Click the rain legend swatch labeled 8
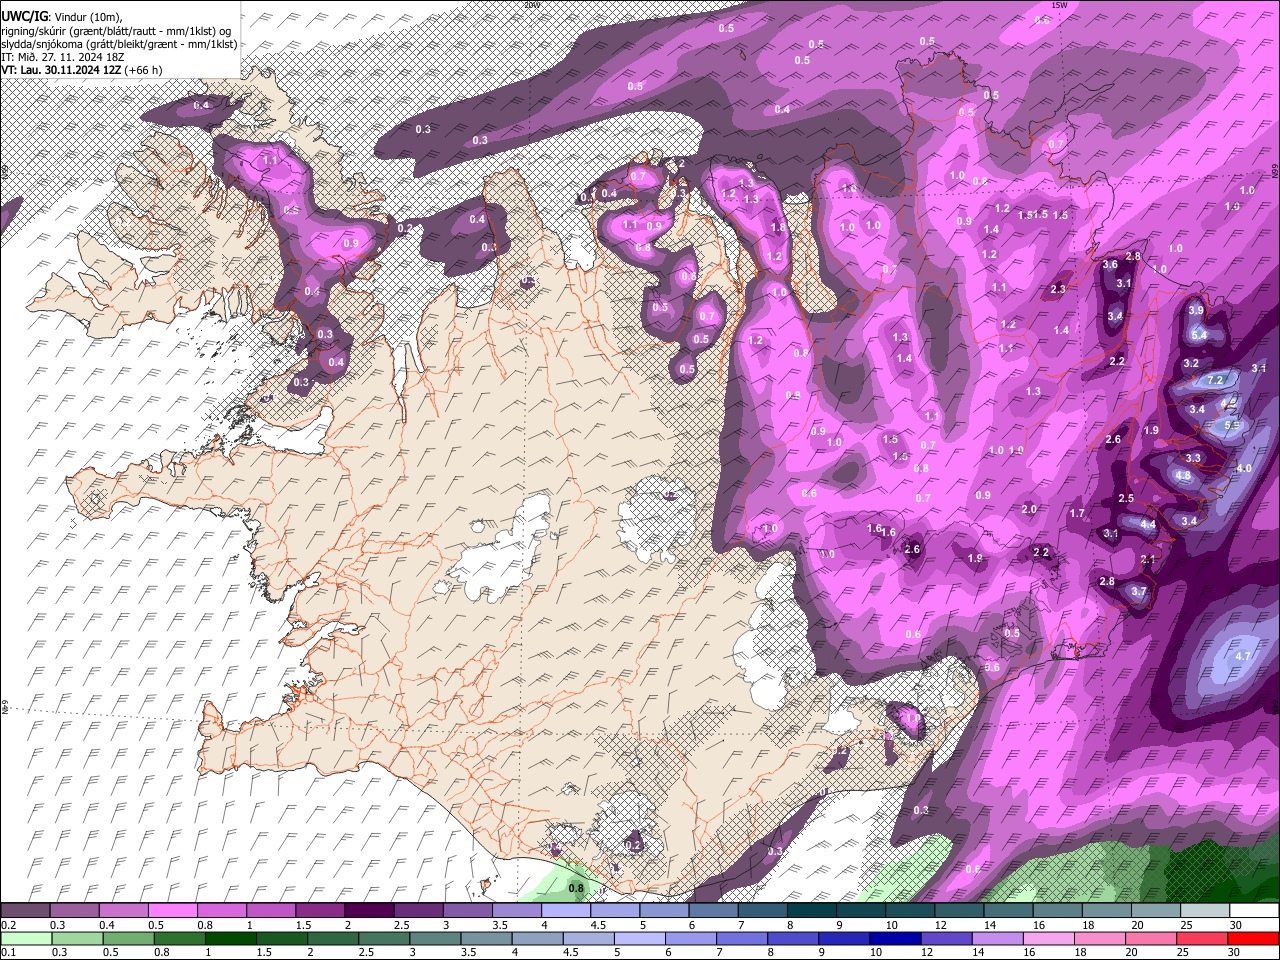This screenshot has width=1280, height=960. [x=793, y=938]
